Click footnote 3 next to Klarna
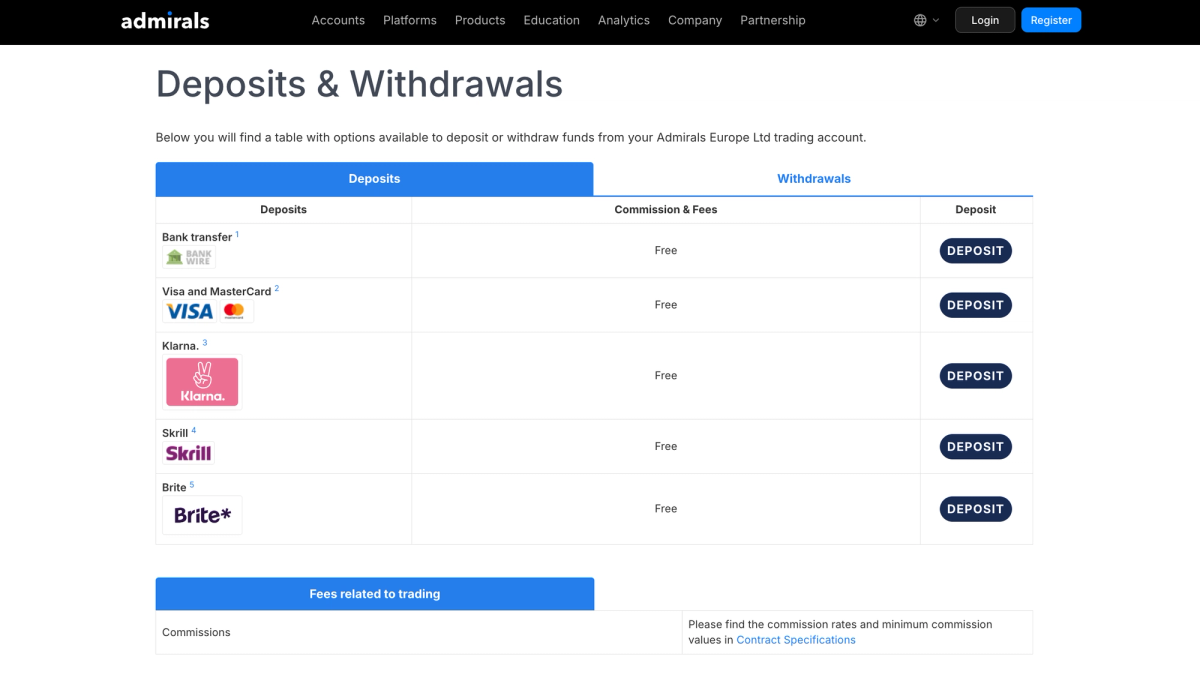1200x675 pixels. (205, 343)
